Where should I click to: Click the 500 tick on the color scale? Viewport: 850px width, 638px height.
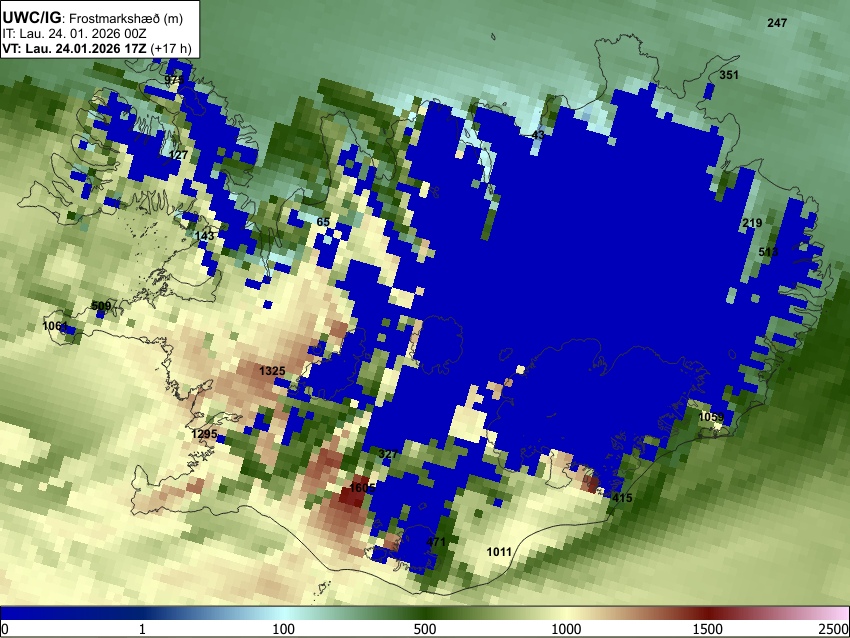tap(425, 629)
